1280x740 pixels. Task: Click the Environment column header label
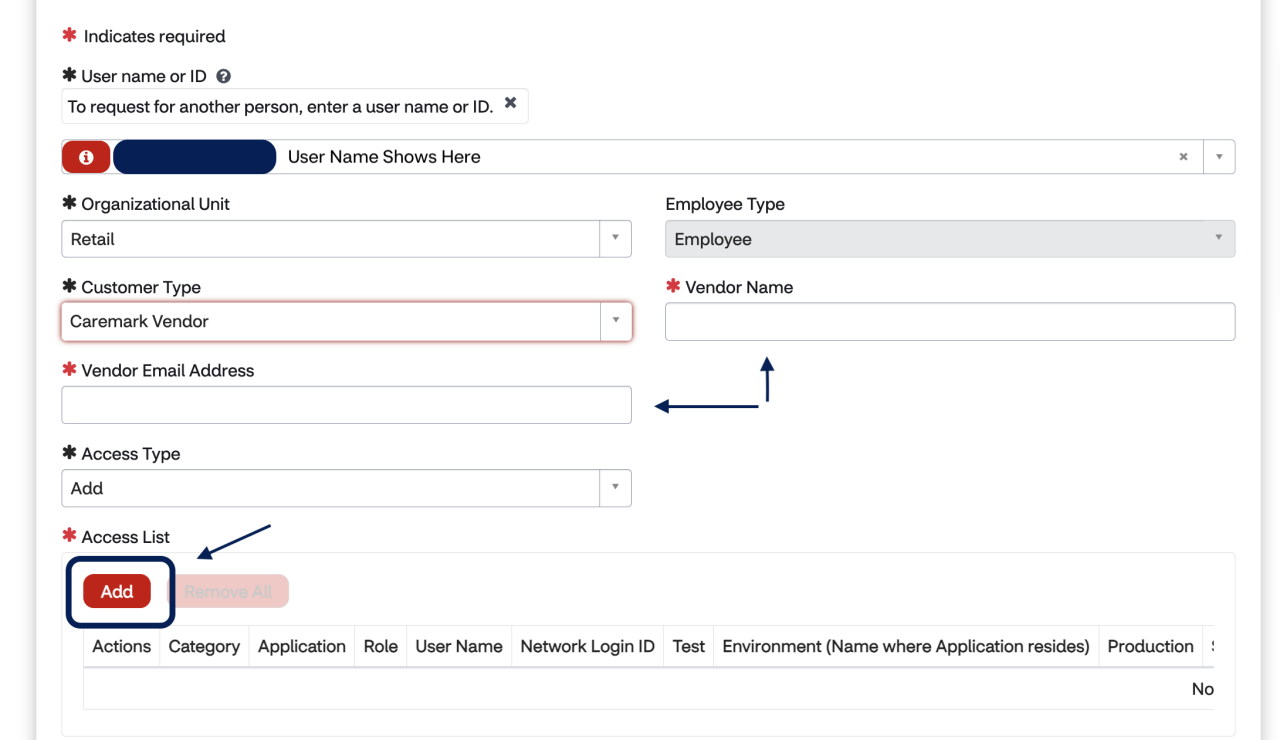[x=905, y=646]
